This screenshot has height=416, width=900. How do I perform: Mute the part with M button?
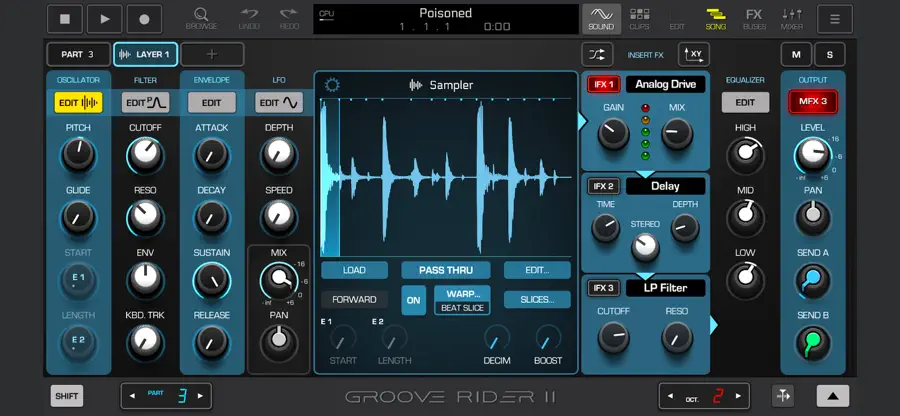(x=796, y=55)
